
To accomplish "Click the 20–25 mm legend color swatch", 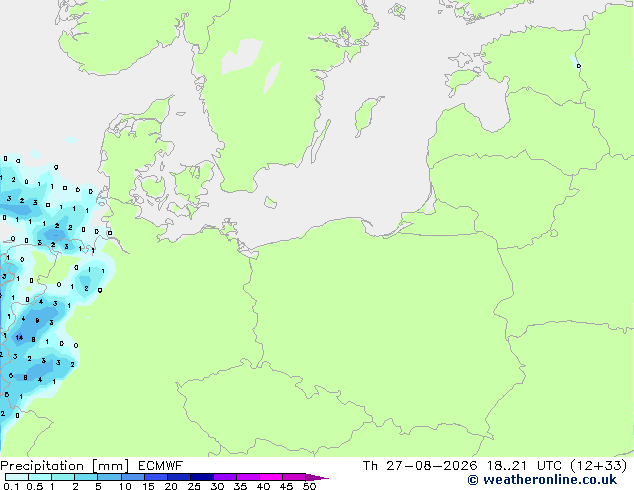I will [x=178, y=477].
